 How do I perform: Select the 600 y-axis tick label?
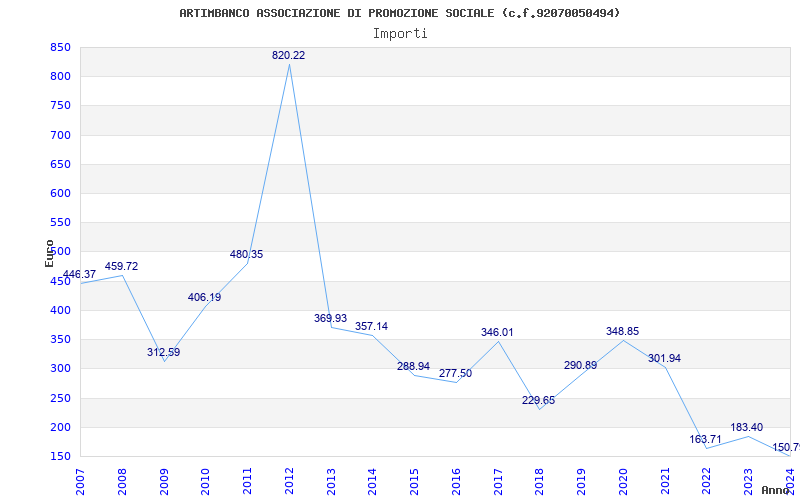coord(60,193)
